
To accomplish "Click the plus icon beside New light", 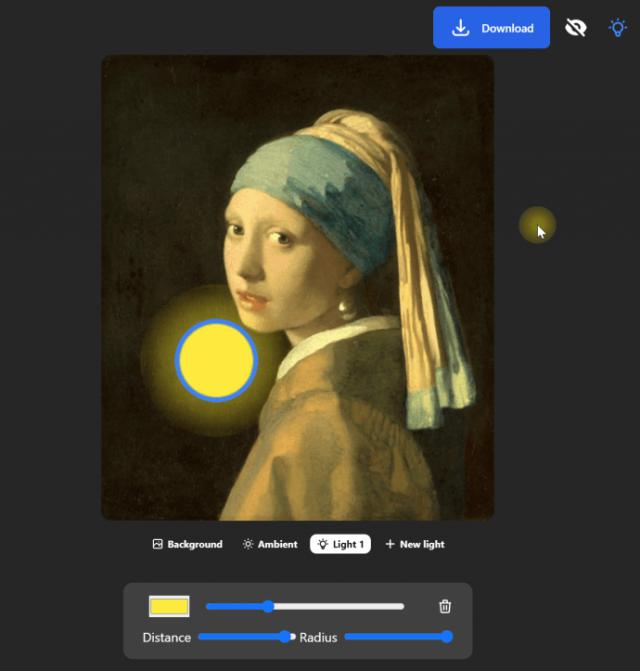I will pos(390,544).
